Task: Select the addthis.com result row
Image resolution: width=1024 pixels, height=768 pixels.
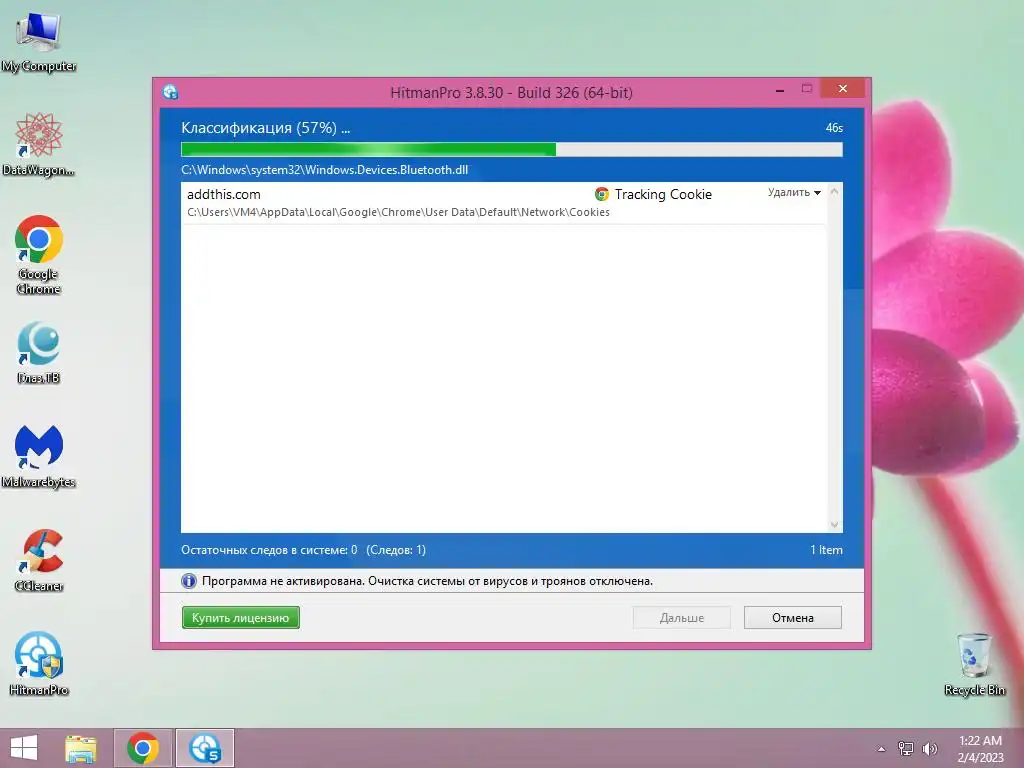Action: point(503,203)
